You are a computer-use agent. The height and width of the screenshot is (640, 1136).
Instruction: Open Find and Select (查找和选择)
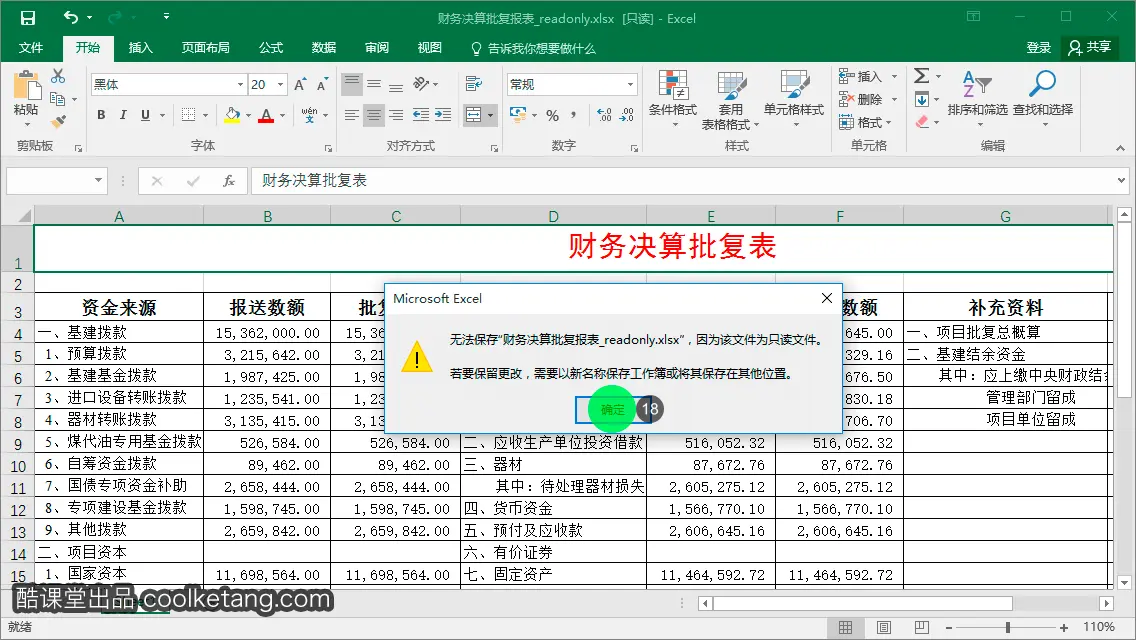click(x=1043, y=99)
